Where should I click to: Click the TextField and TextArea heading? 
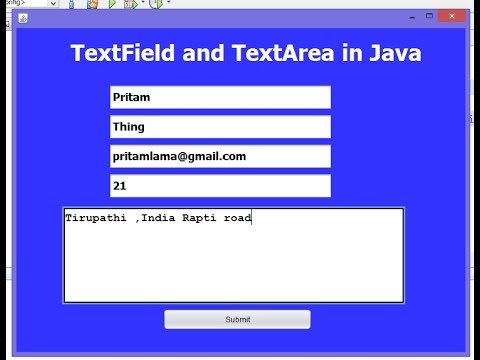[246, 53]
